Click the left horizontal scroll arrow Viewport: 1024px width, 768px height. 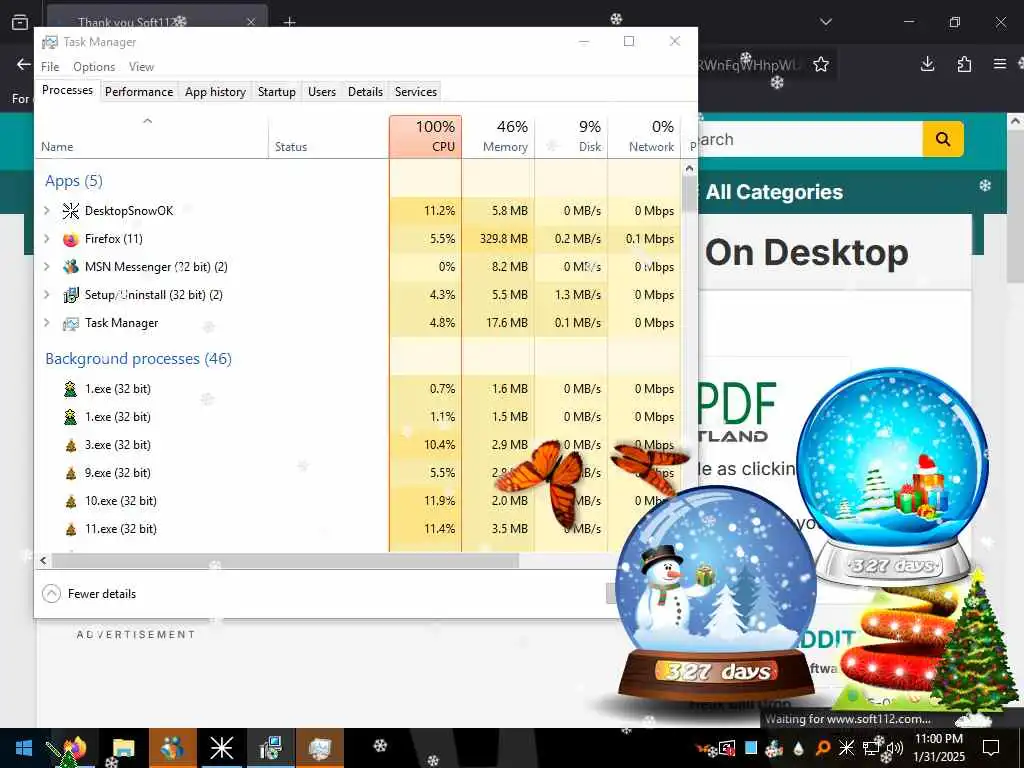[43, 560]
